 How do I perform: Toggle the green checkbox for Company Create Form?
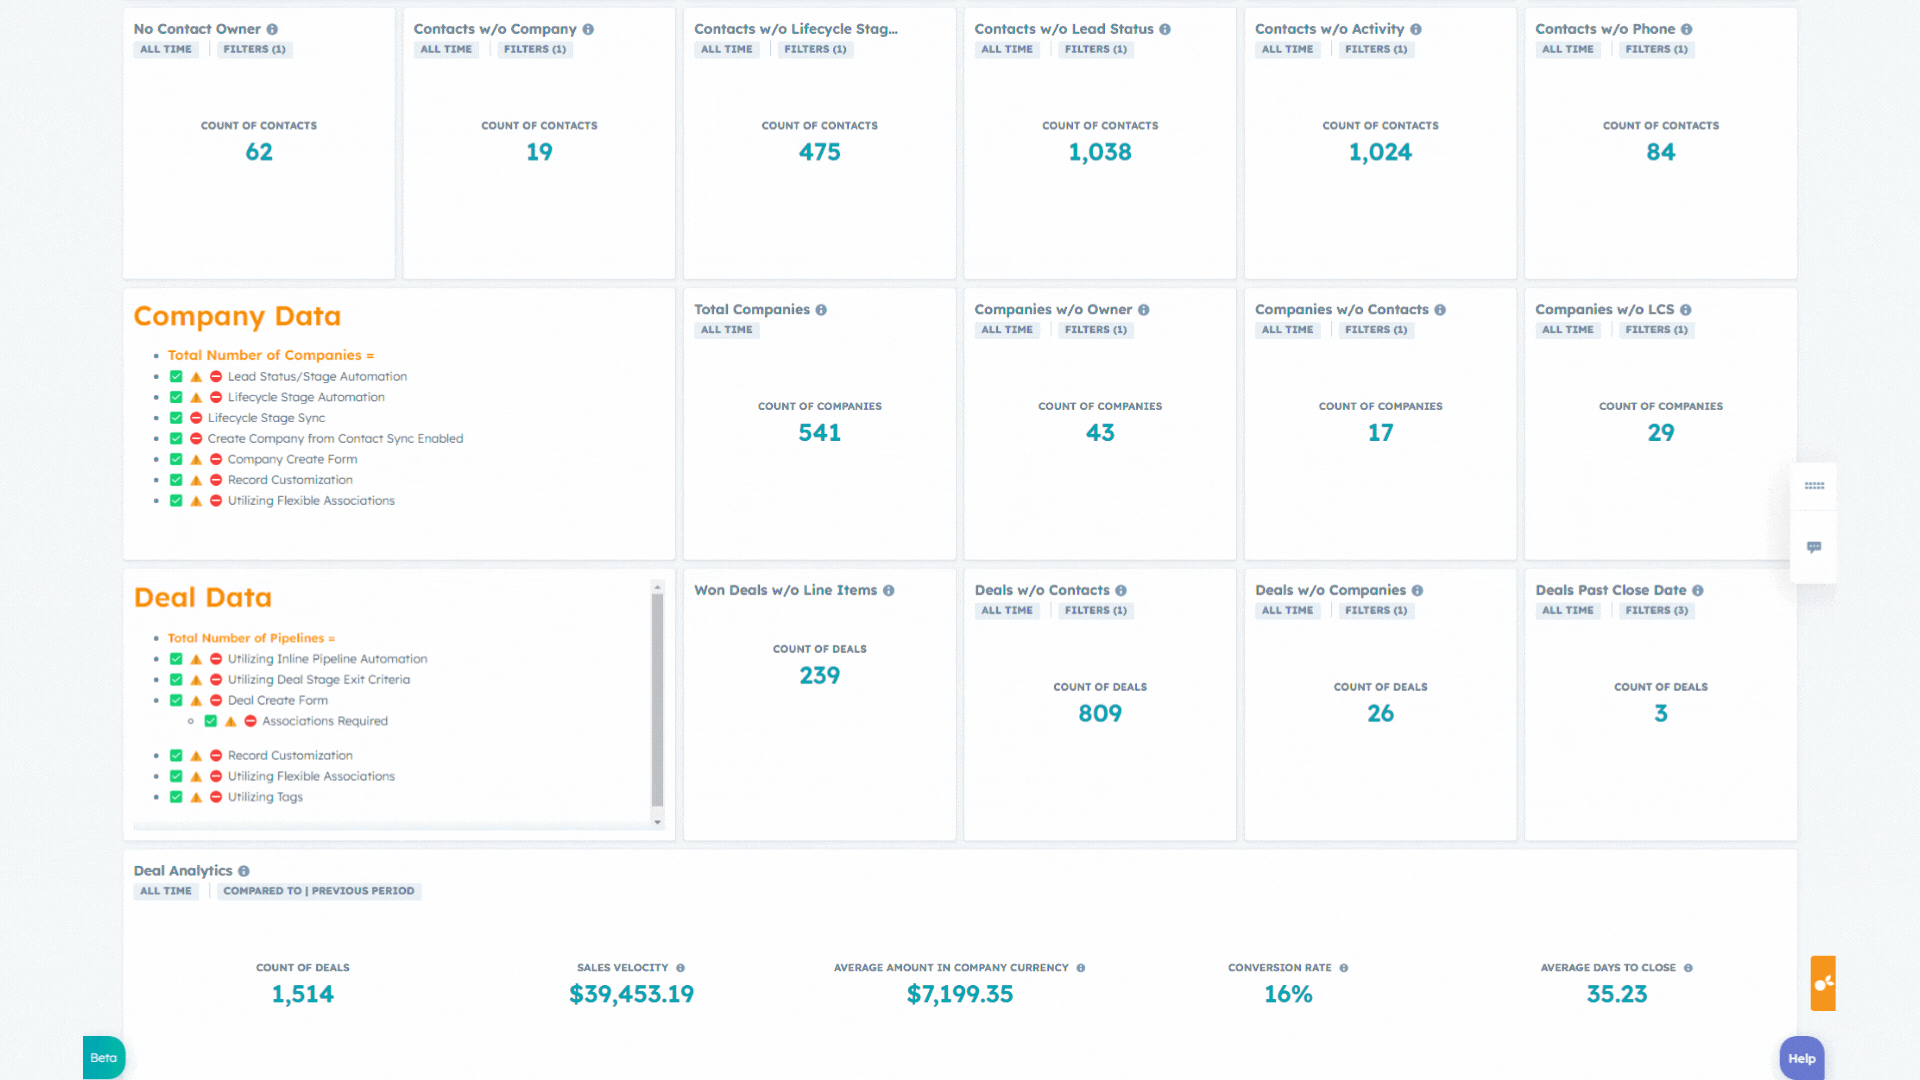point(176,459)
